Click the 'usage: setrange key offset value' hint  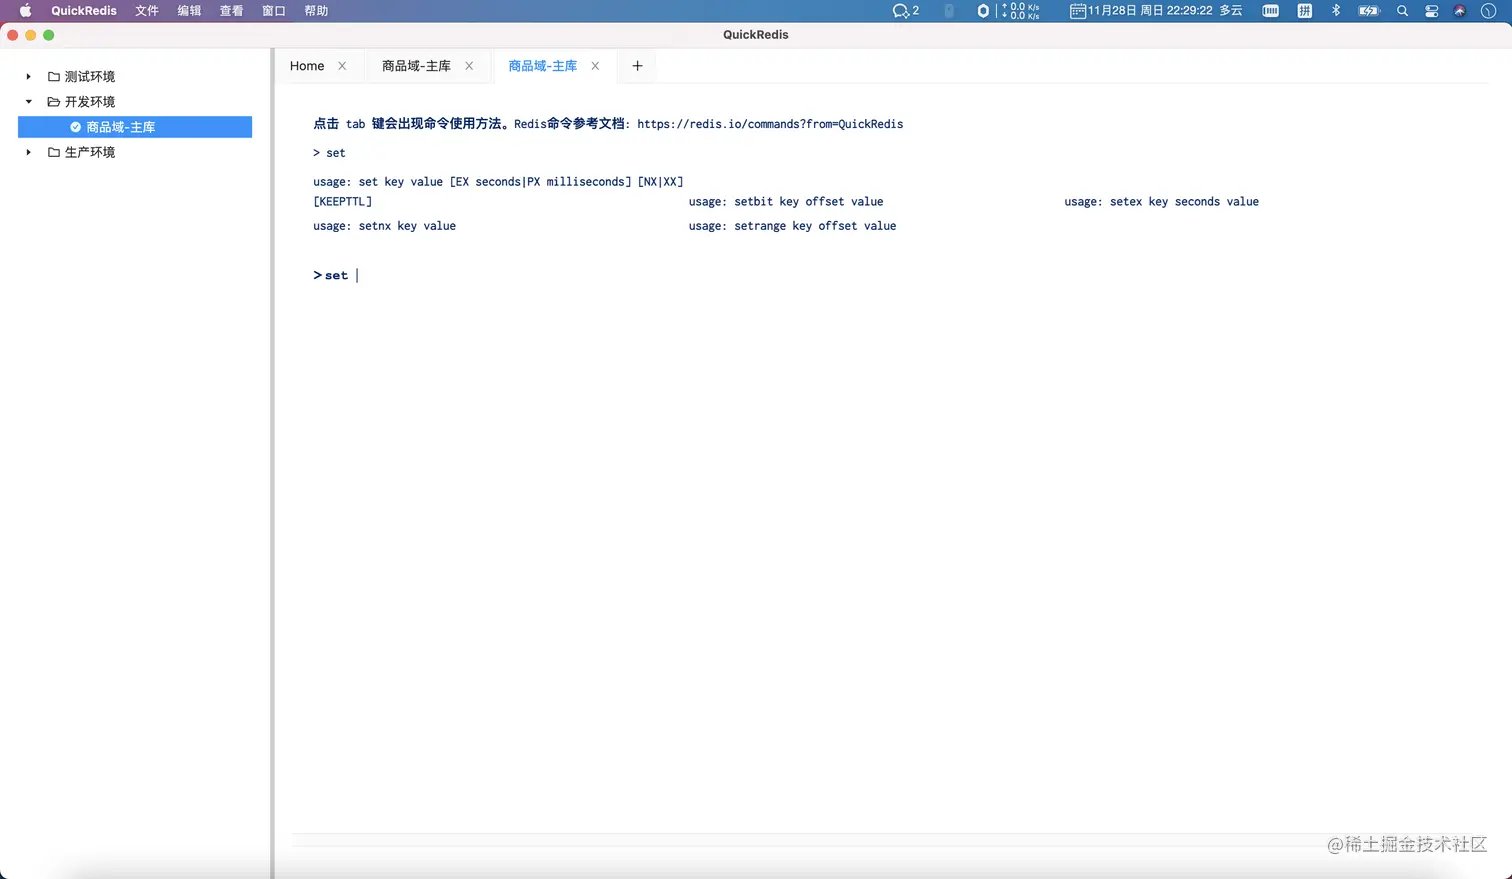[792, 226]
